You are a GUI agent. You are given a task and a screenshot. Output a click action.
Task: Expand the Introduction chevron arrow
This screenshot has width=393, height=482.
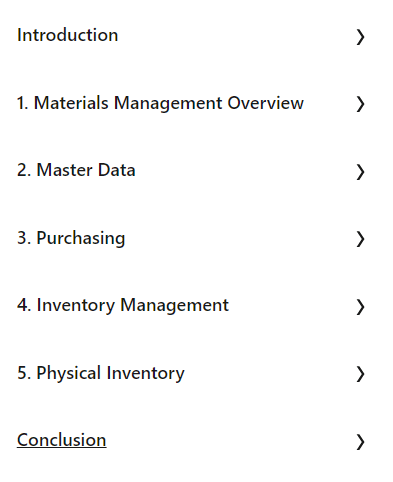pos(360,37)
